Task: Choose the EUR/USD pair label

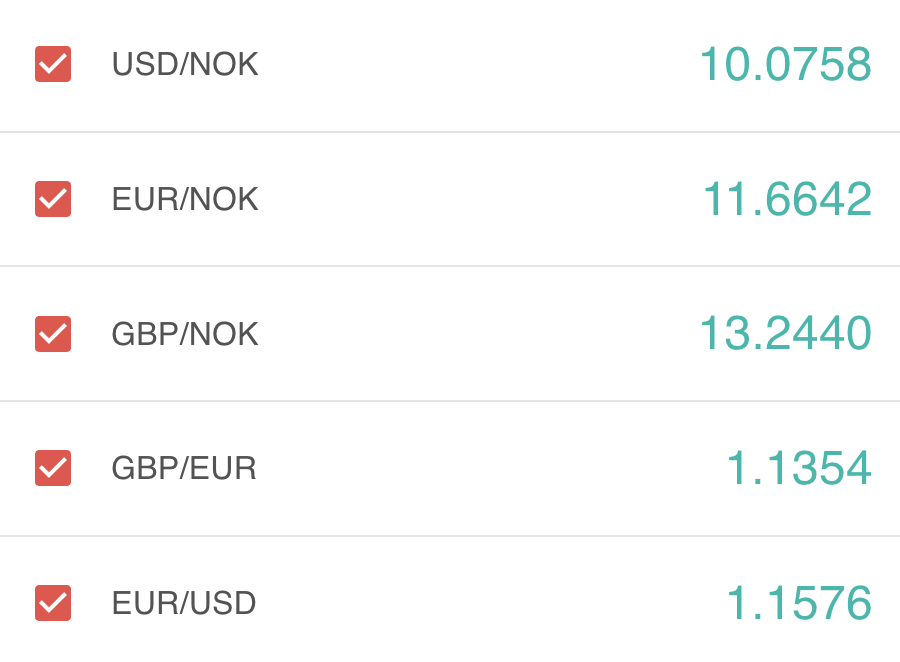Action: click(184, 603)
